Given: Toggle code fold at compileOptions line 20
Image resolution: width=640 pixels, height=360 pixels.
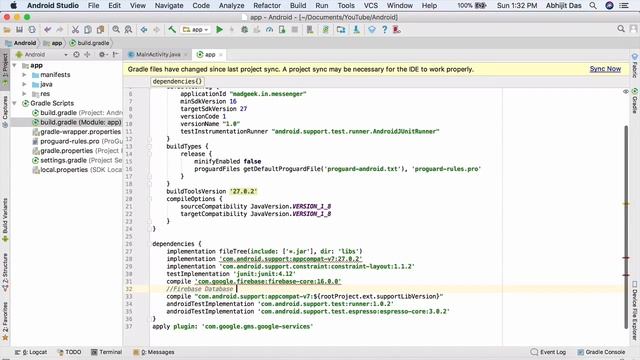Looking at the screenshot, I should (x=149, y=199).
